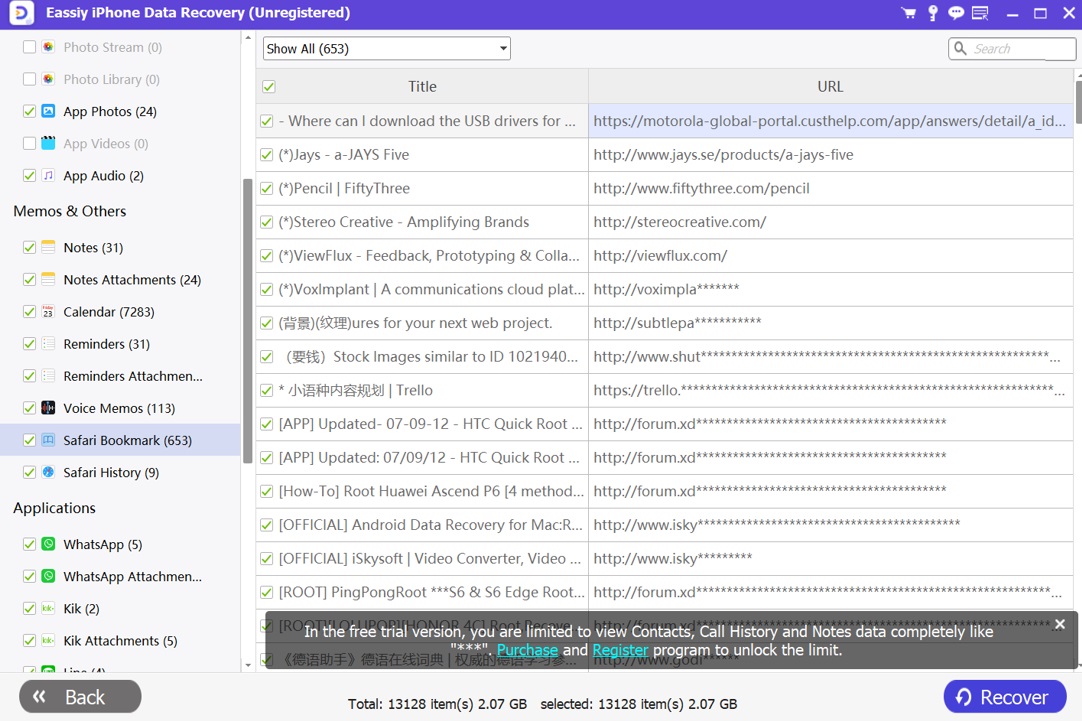
Task: Select Safari Bookmark (653) category
Action: click(127, 440)
